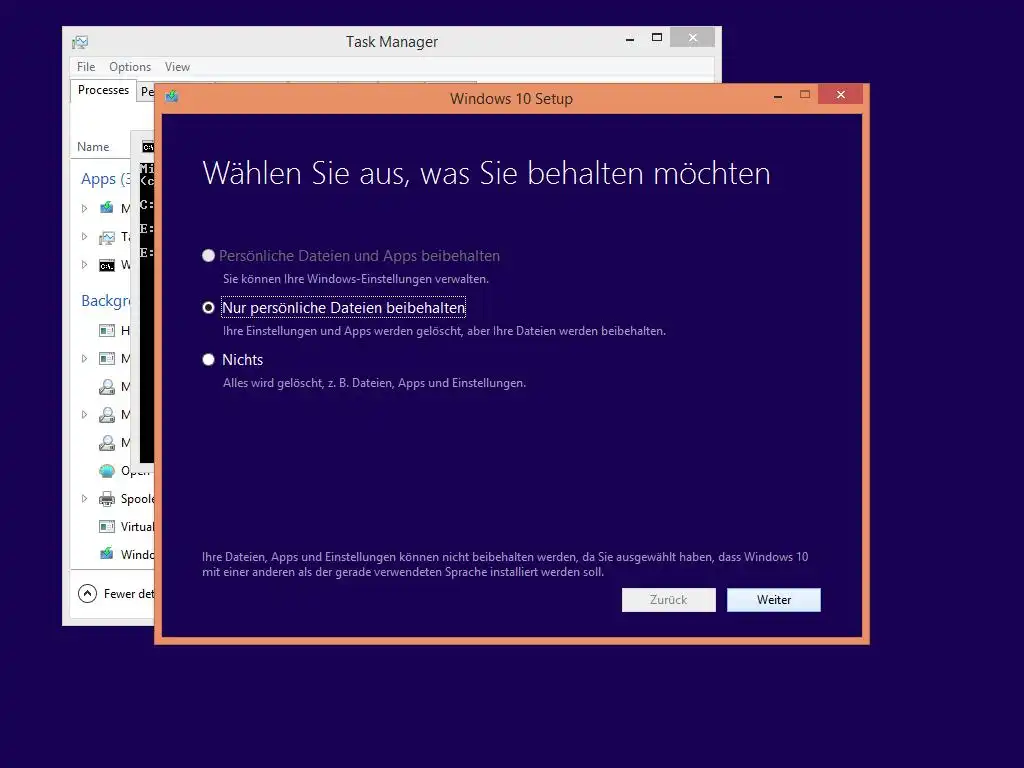Expand the M process with user icon
Viewport: 1024px width, 768px height.
pos(84,415)
